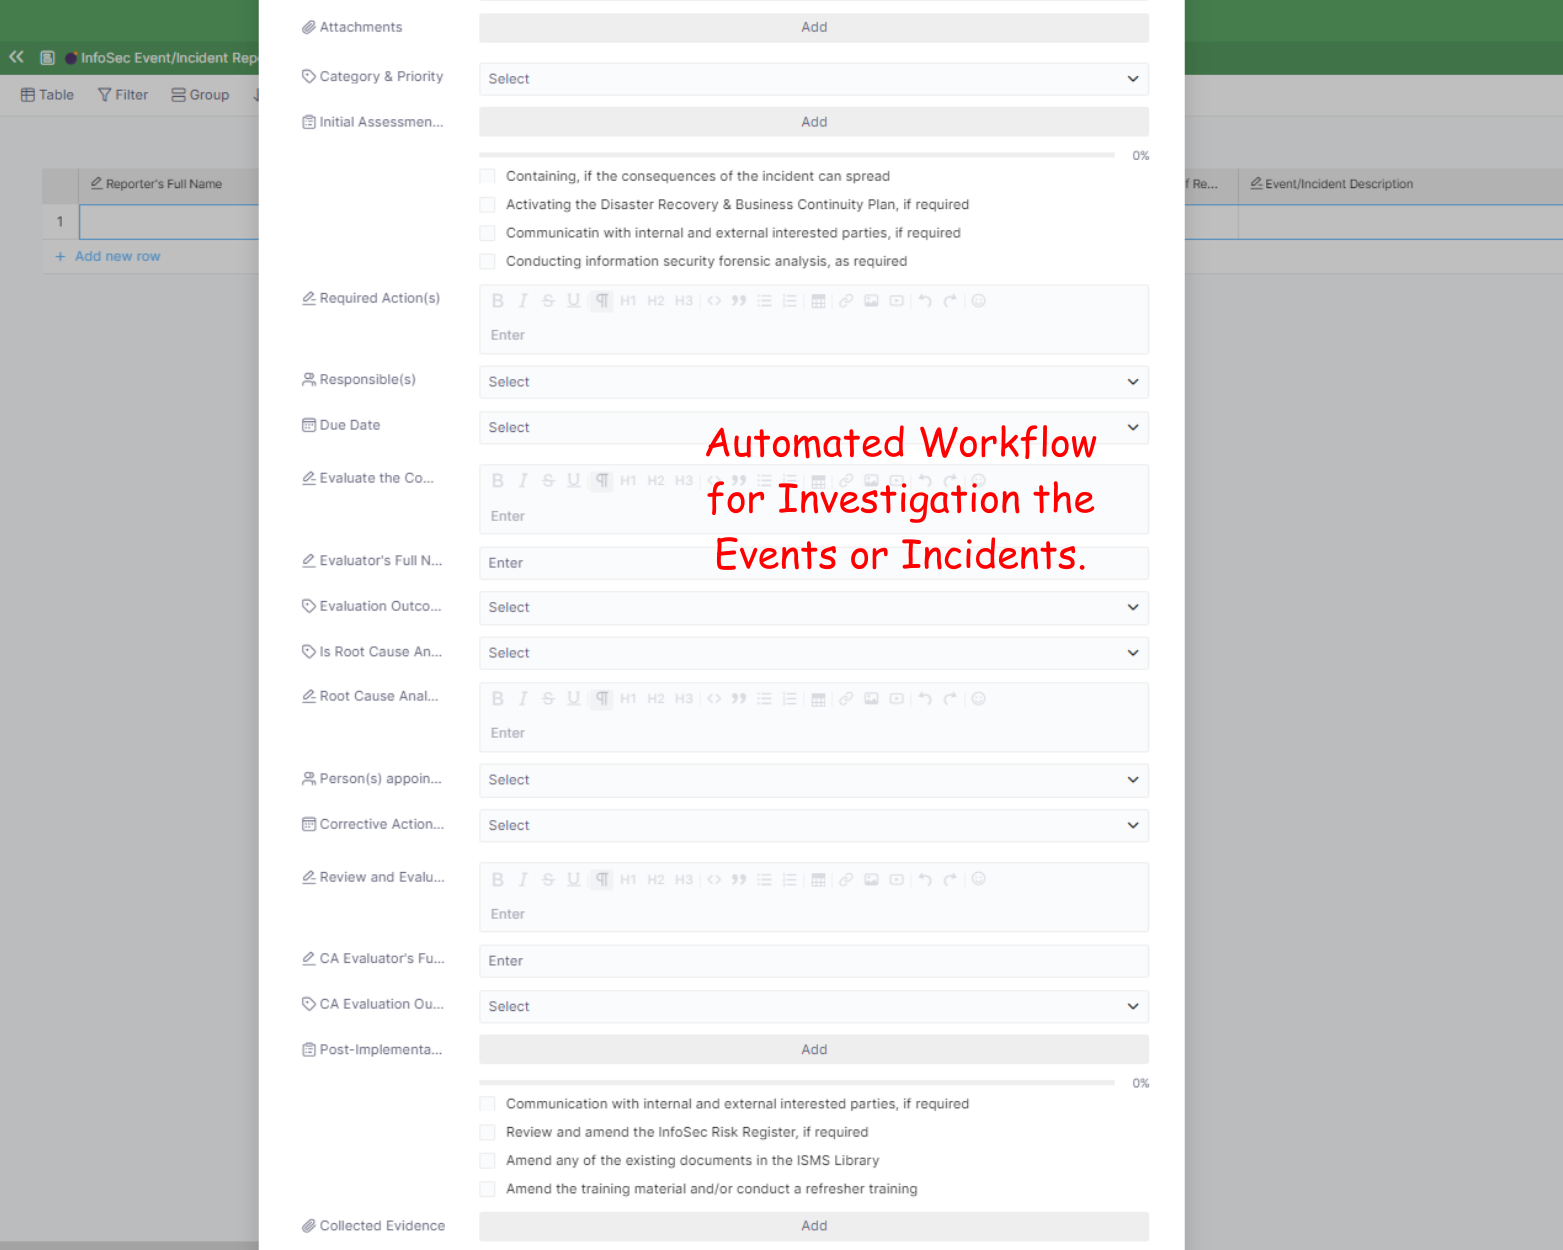Check 'Containing, if the consequences' checkbox
Screen dimensions: 1563x1250
(x=488, y=176)
